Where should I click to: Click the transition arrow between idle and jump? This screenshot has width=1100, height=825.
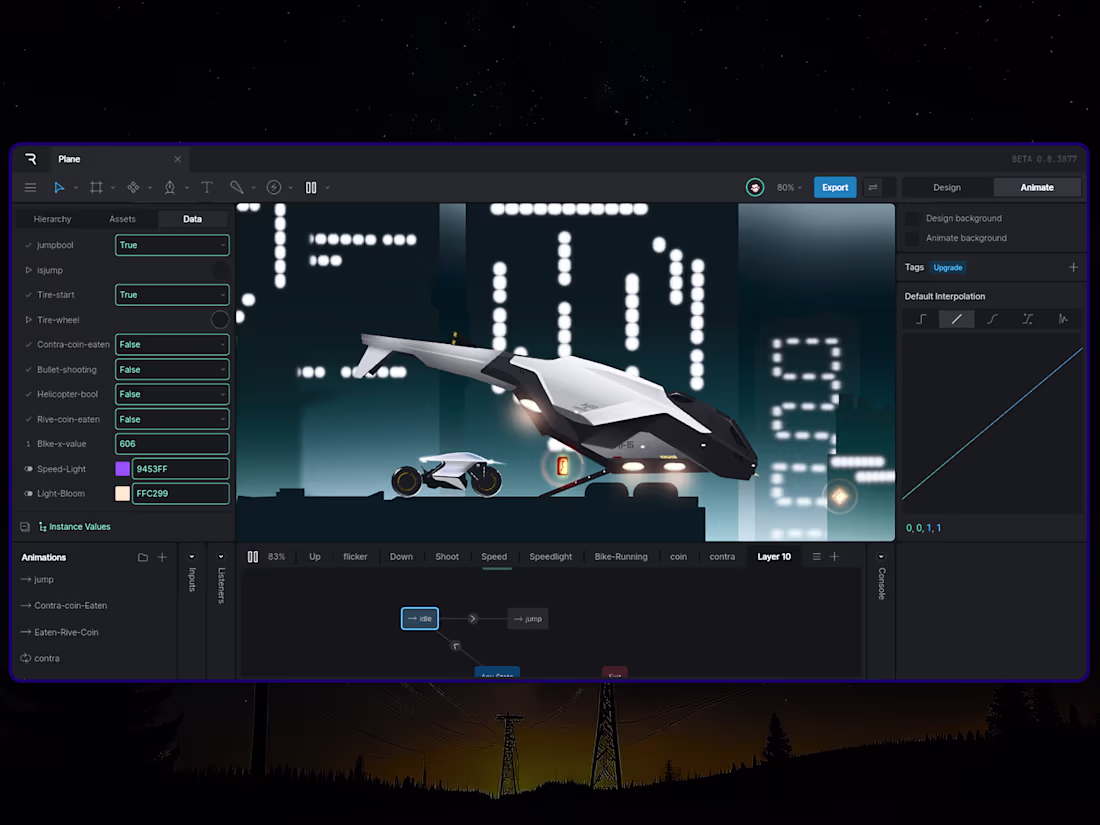tap(473, 619)
